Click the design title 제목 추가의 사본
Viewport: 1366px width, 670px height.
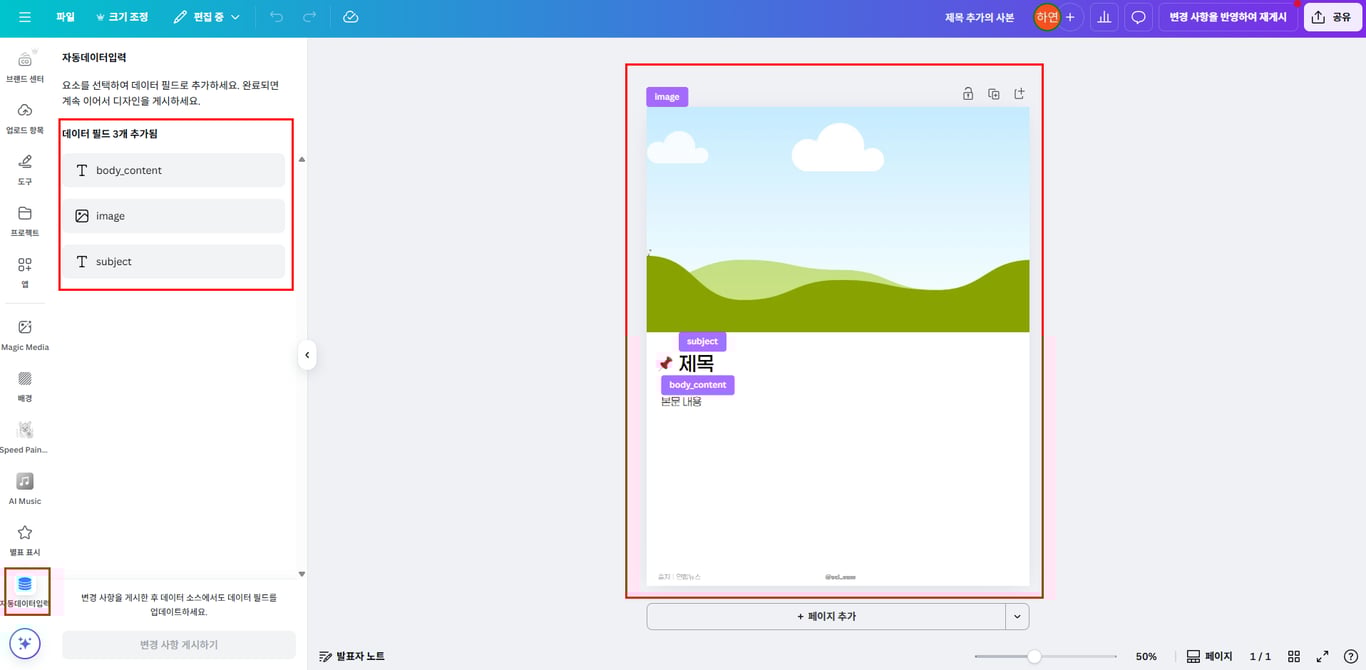[x=979, y=17]
